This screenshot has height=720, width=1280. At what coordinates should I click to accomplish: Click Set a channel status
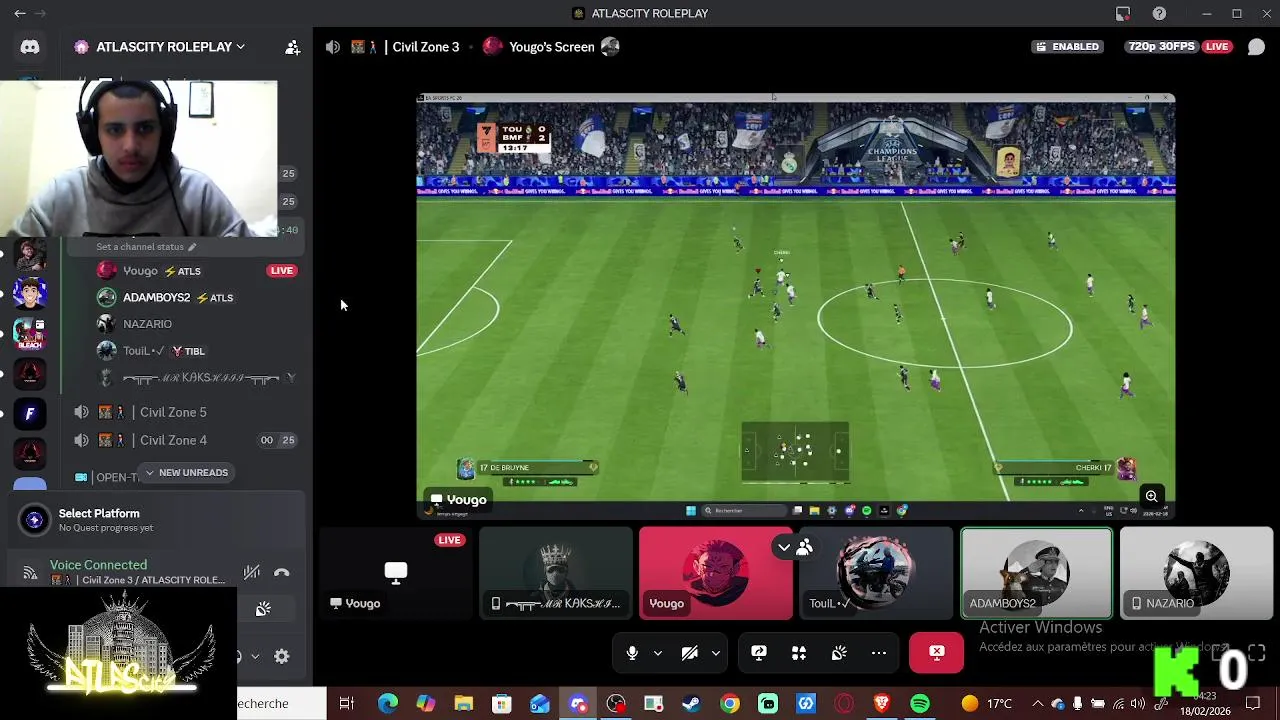(x=140, y=247)
